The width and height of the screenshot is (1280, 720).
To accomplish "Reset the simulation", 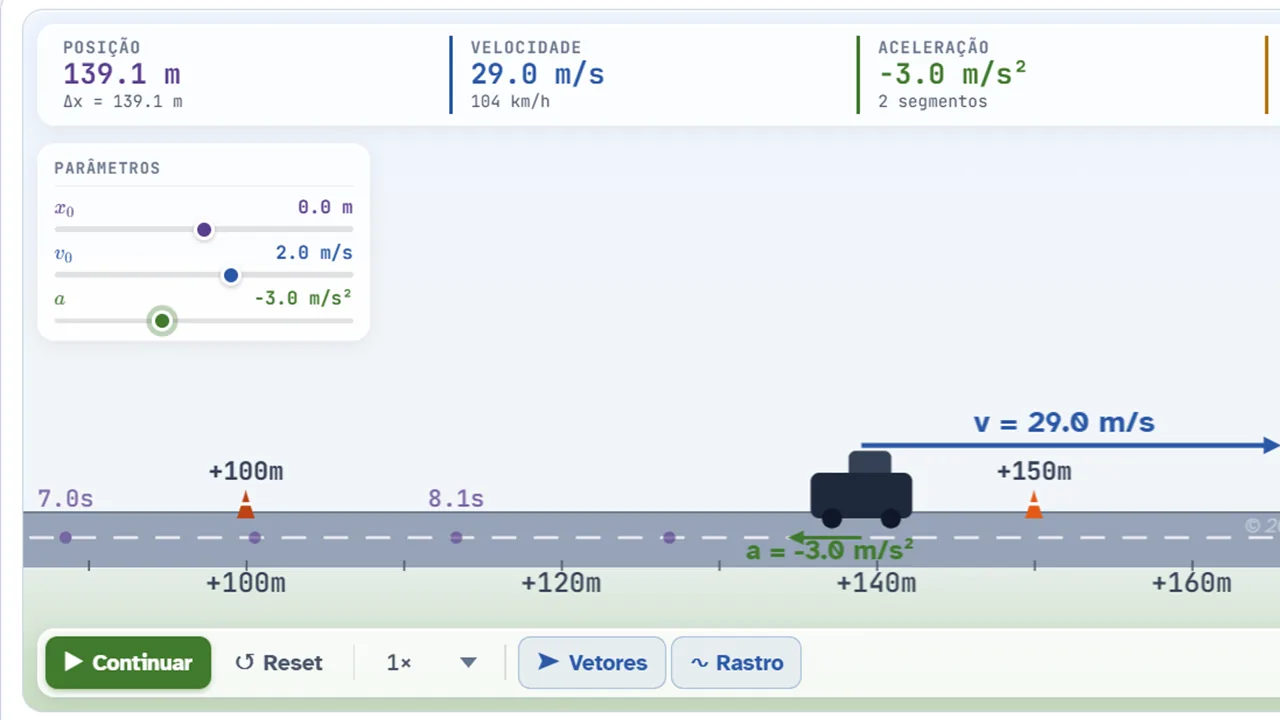I will [279, 662].
